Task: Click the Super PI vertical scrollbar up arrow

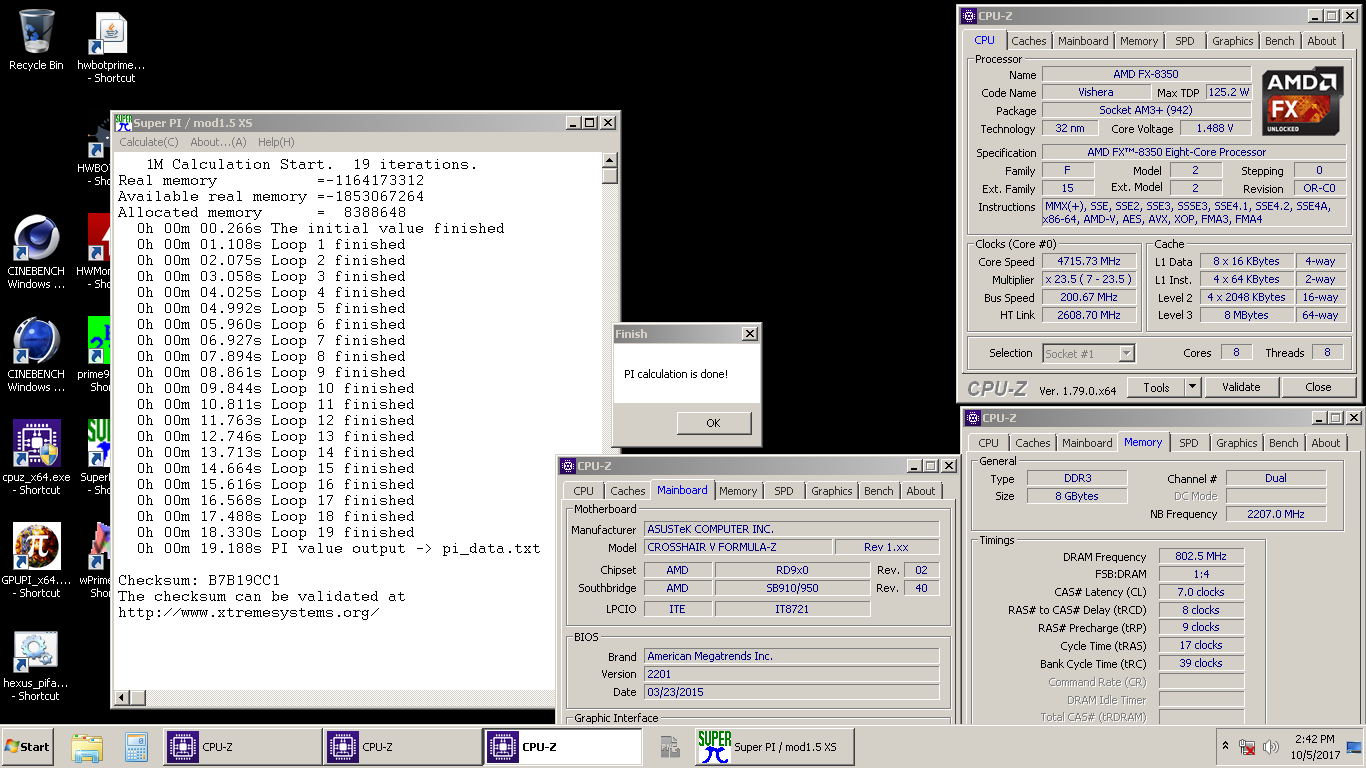Action: 610,159
